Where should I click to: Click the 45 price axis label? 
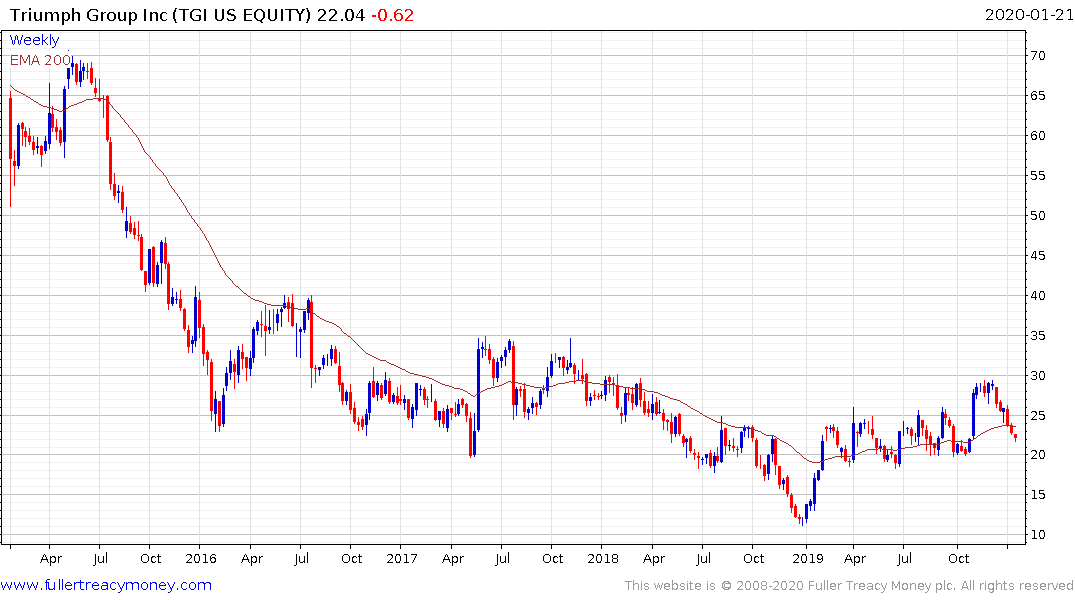click(1037, 256)
